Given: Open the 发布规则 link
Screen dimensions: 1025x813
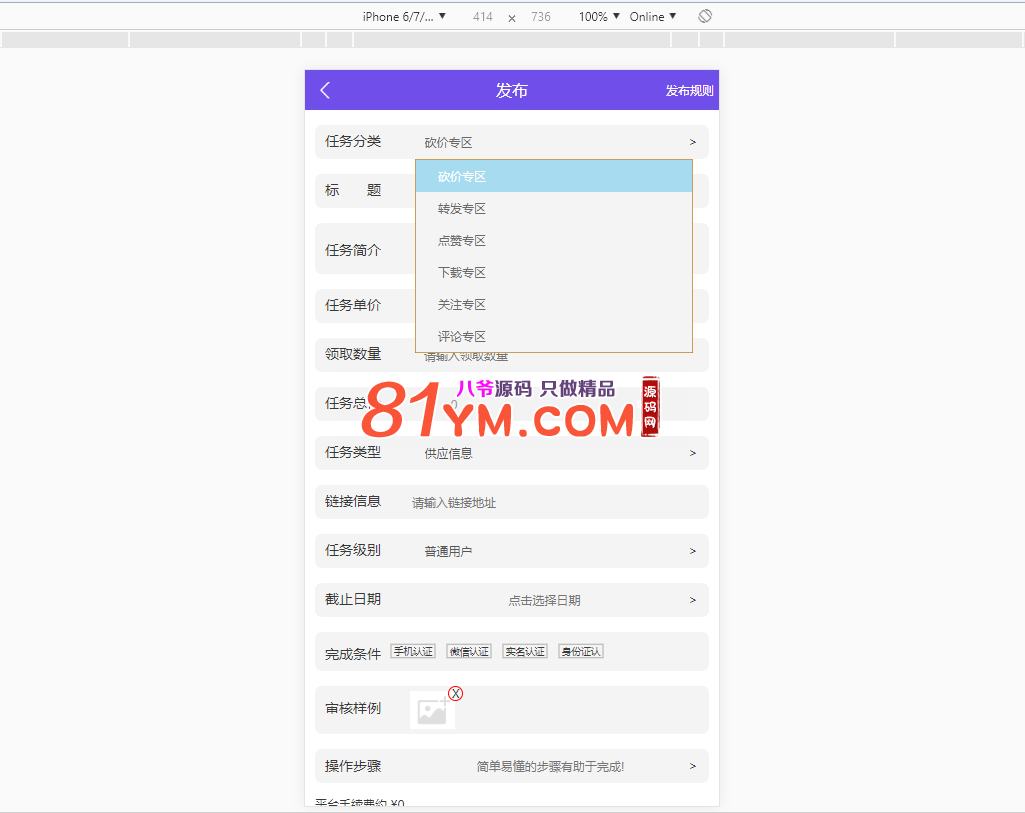Looking at the screenshot, I should coord(689,91).
